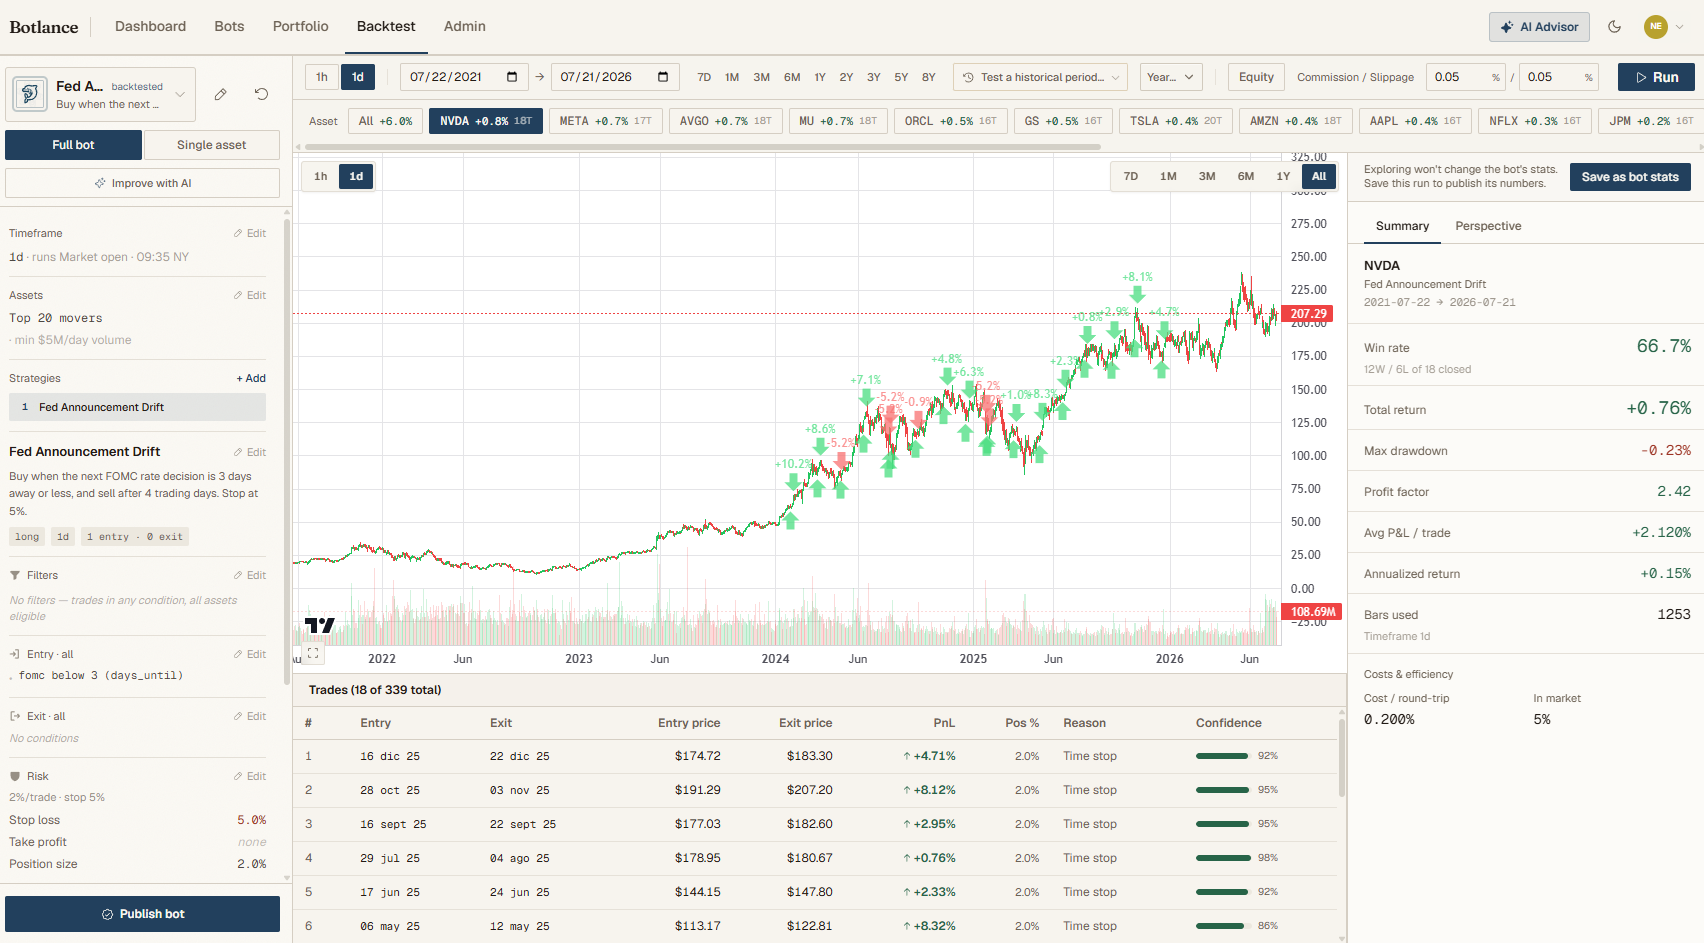This screenshot has width=1704, height=943.
Task: Select the chart's 1h interval toggle
Action: tap(321, 176)
